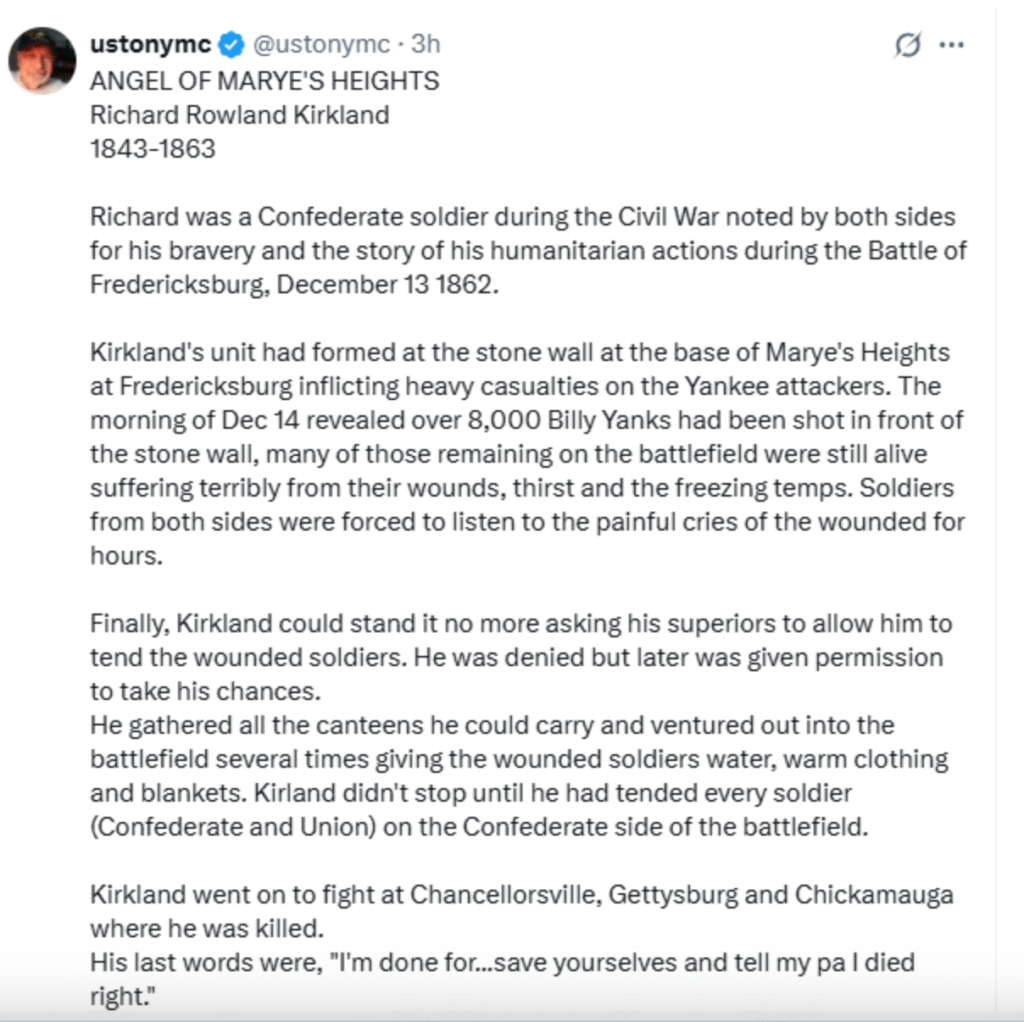1024x1022 pixels.
Task: Open the three-dot More options menu
Action: click(952, 45)
